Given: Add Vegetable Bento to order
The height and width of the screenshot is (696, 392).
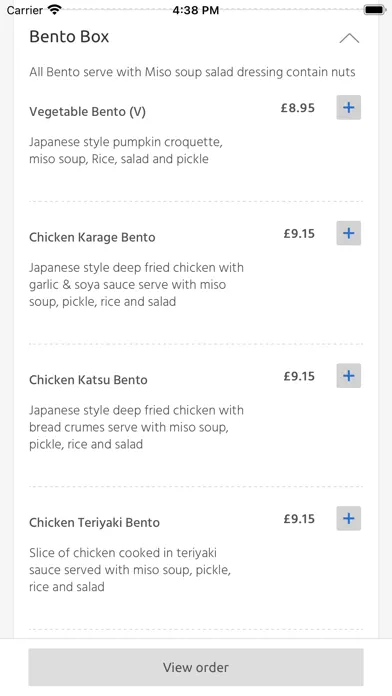Looking at the screenshot, I should tap(348, 107).
